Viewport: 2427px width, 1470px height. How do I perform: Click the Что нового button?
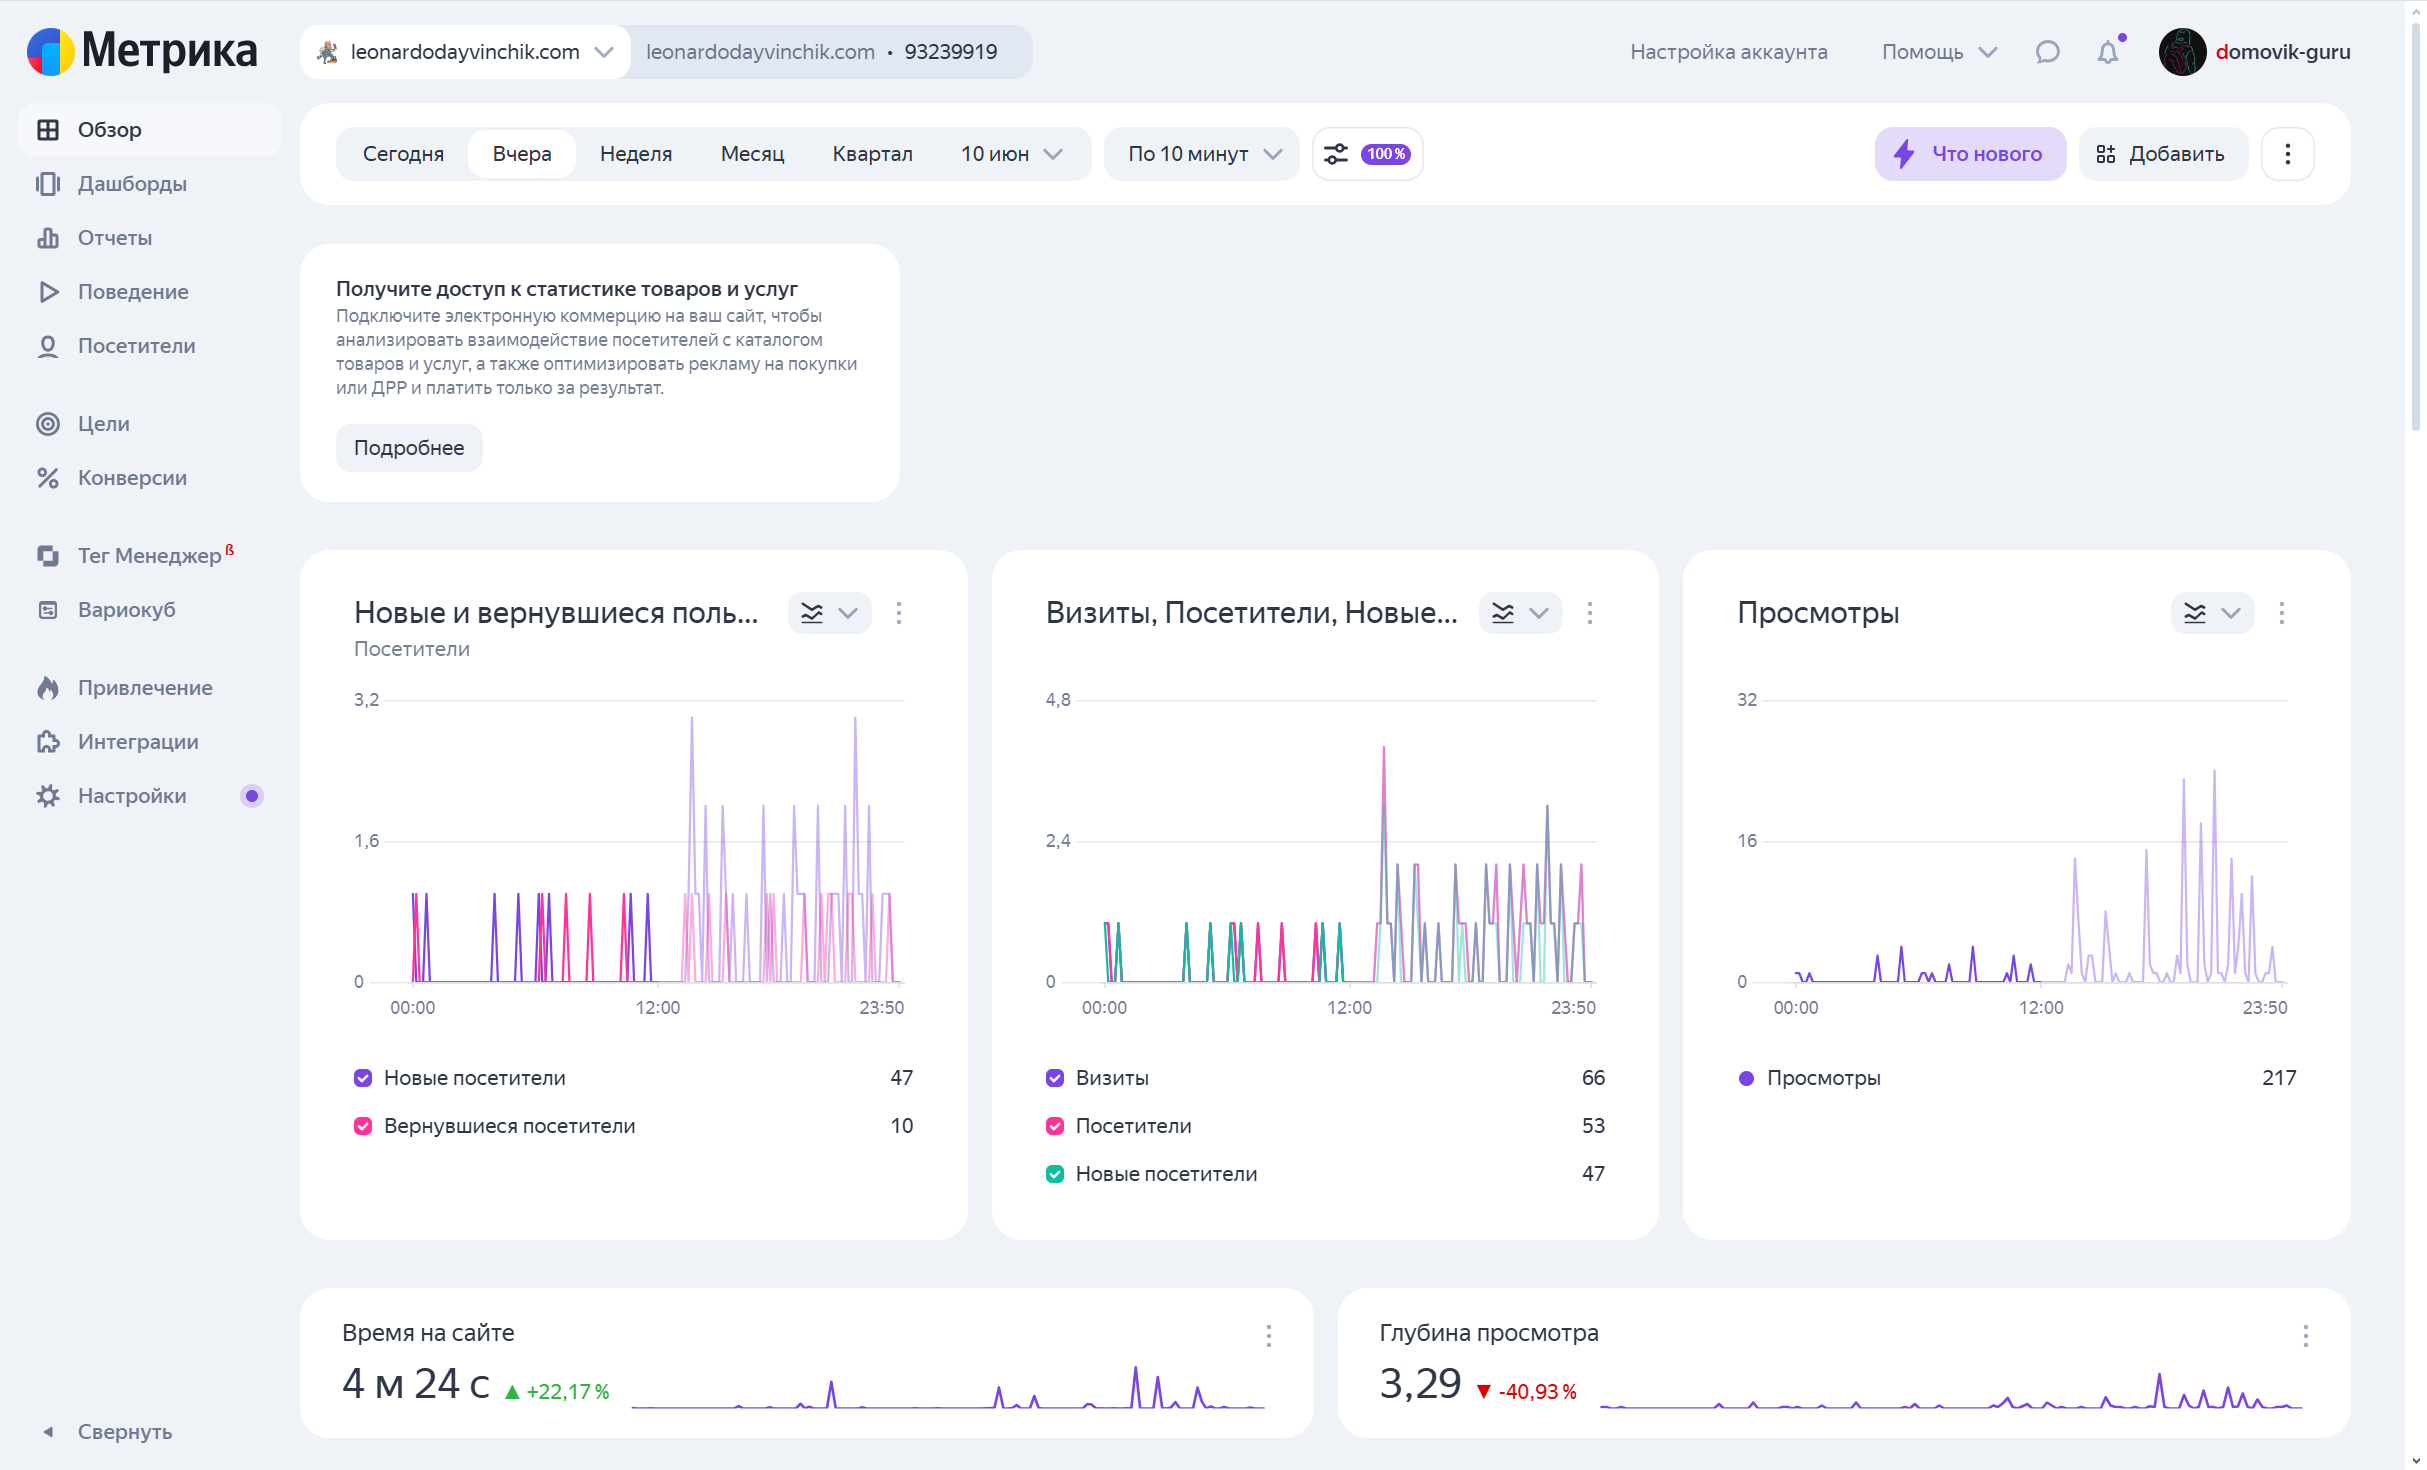tap(1969, 154)
